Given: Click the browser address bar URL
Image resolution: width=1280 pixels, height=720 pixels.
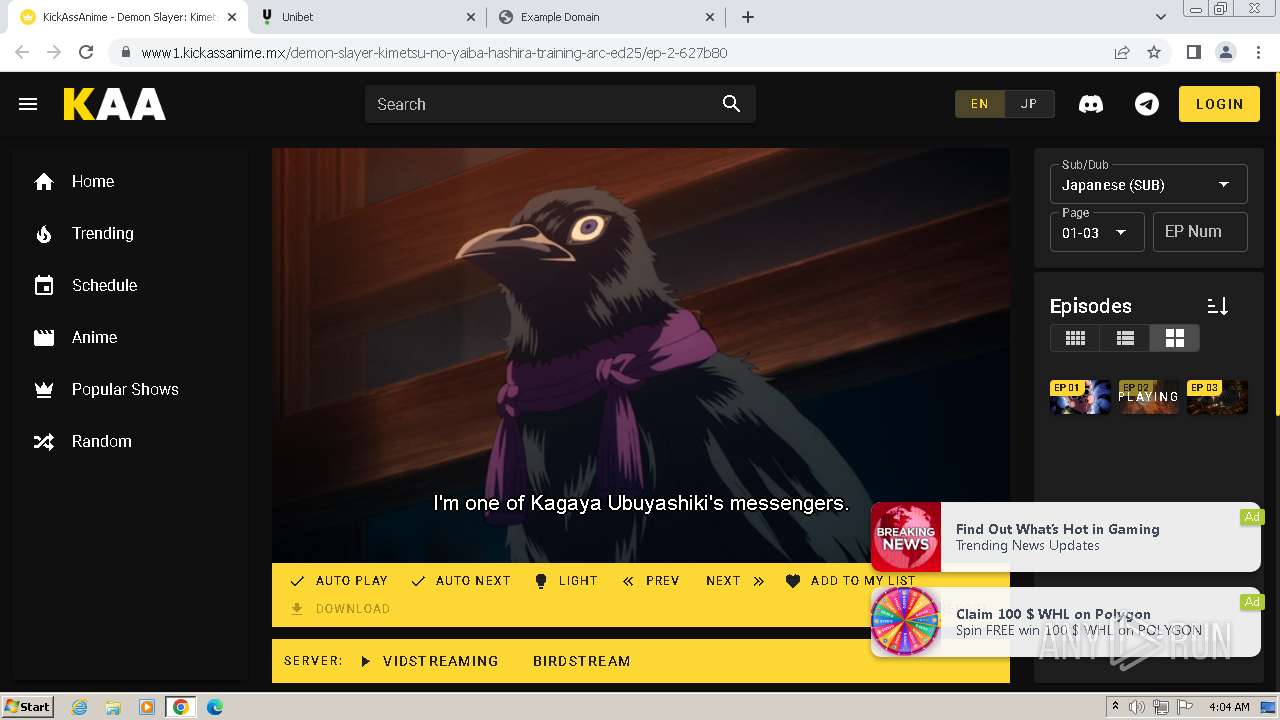Looking at the screenshot, I should (x=434, y=53).
